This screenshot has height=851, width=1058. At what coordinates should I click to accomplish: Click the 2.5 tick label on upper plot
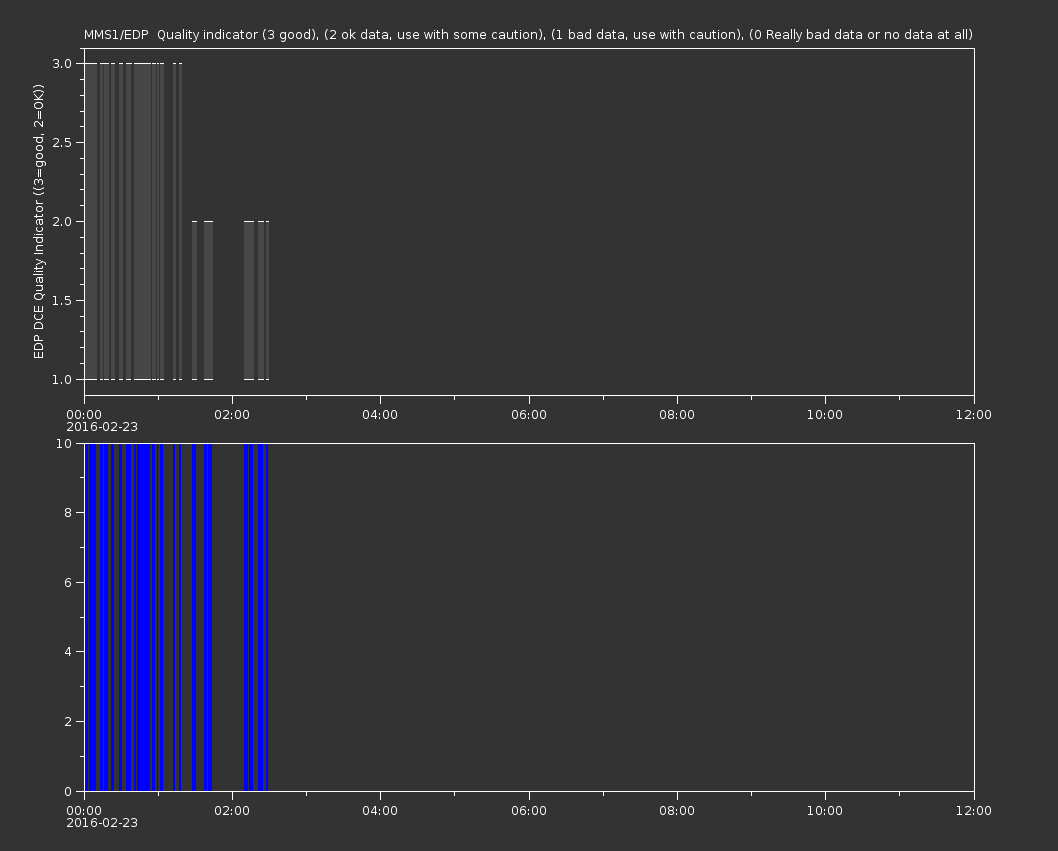coord(62,142)
